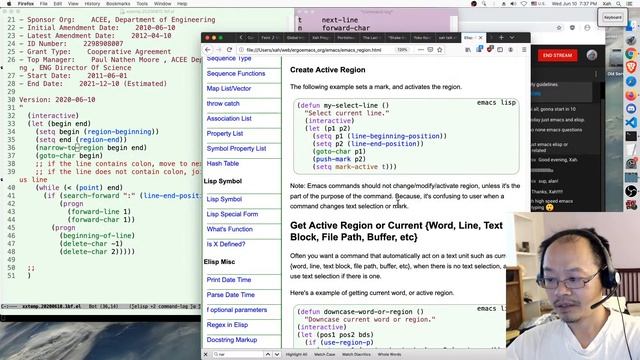640x360 pixels.
Task: Open throw catch sidebar link
Action: pyautogui.click(x=223, y=104)
